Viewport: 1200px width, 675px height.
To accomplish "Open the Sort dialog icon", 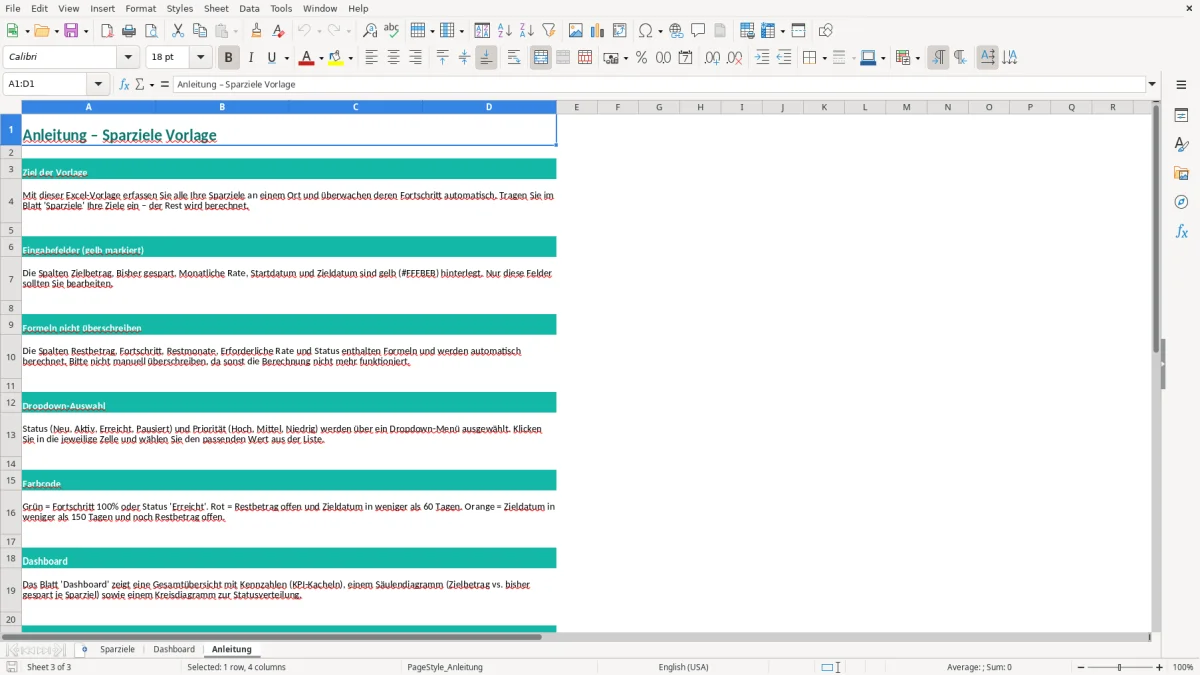I will pyautogui.click(x=482, y=31).
